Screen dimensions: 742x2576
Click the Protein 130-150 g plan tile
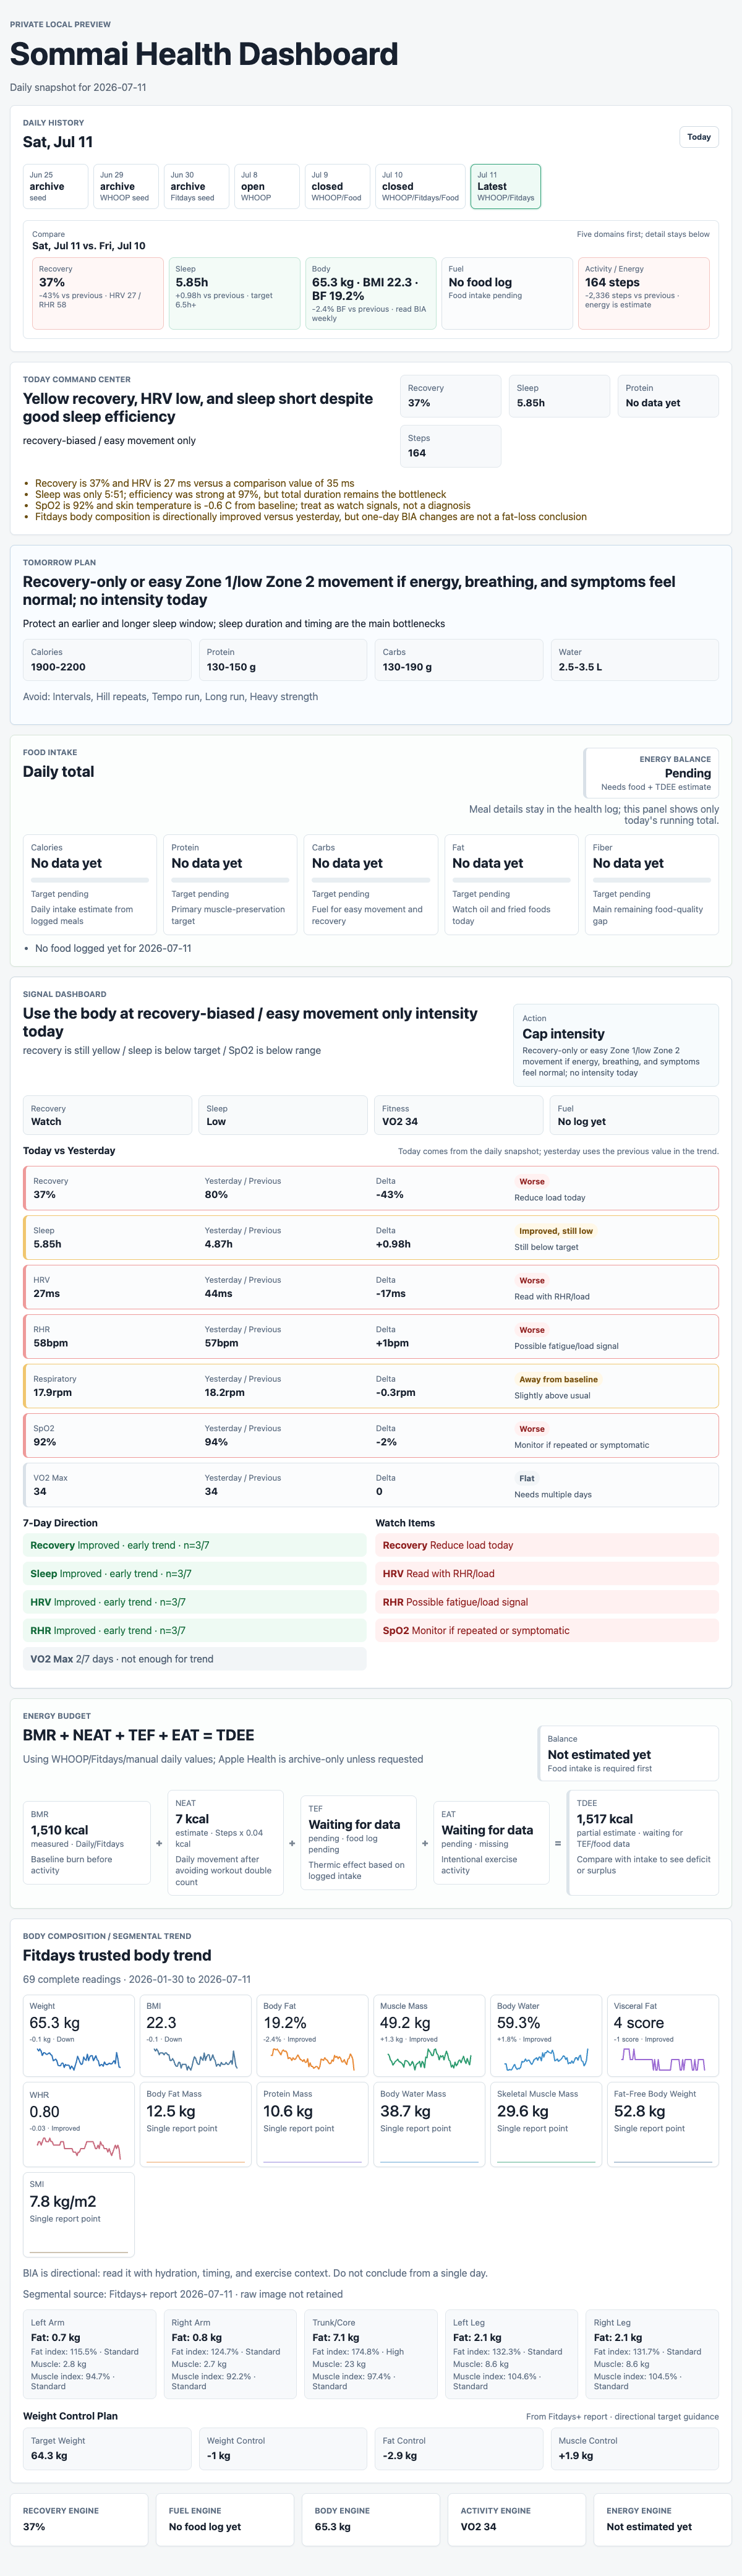coord(283,660)
